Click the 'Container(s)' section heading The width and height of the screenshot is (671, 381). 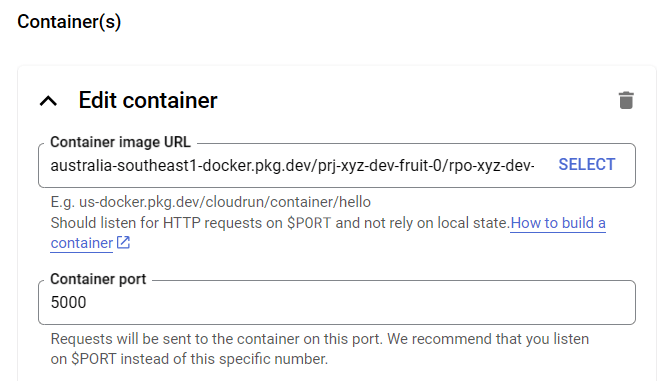click(x=69, y=21)
